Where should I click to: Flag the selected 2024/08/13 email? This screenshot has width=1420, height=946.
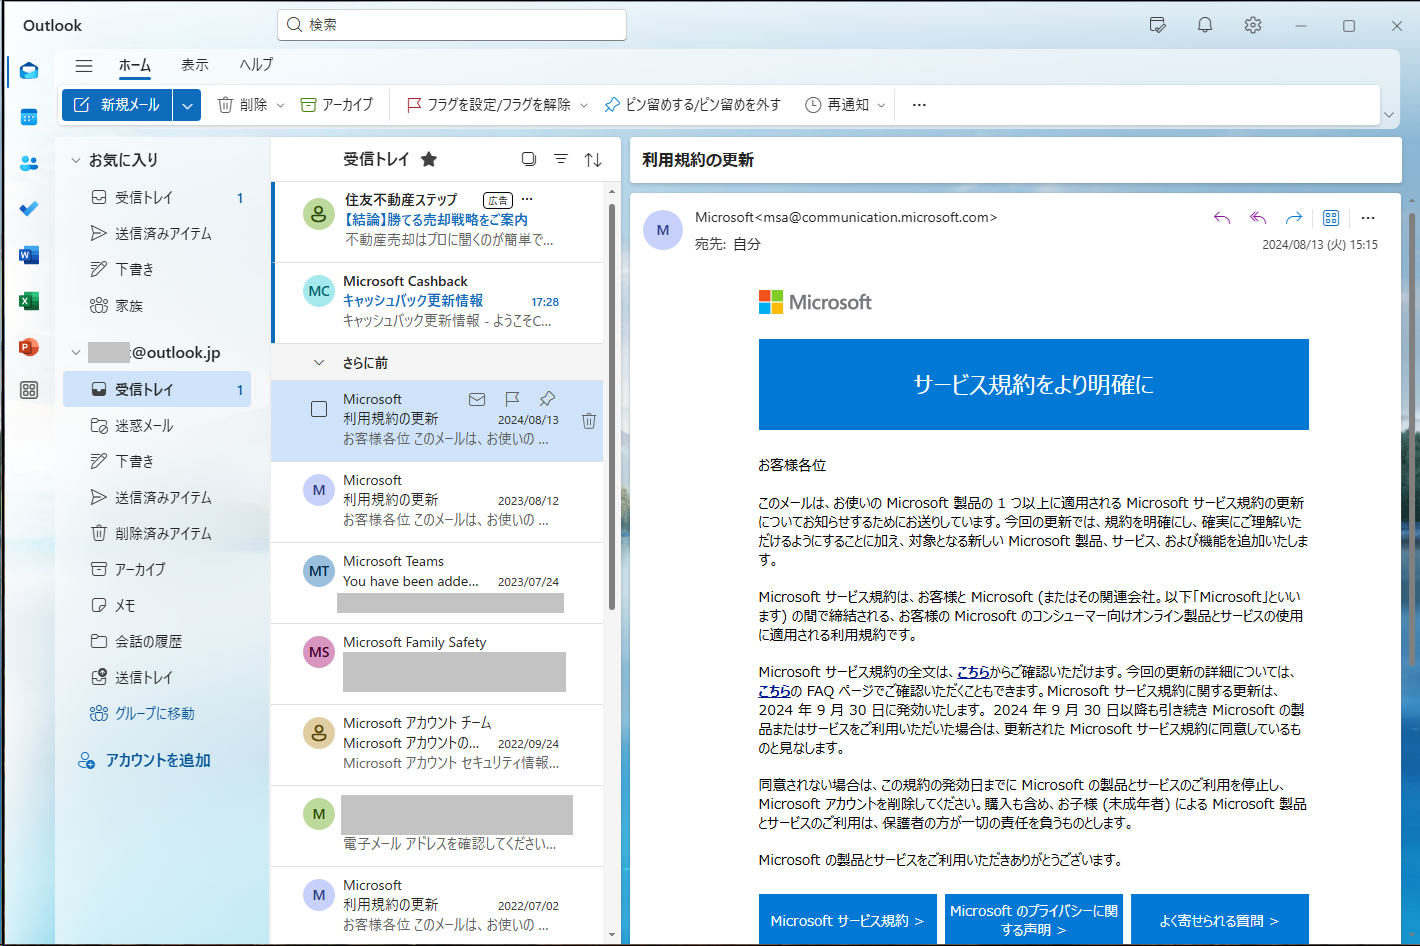(512, 399)
